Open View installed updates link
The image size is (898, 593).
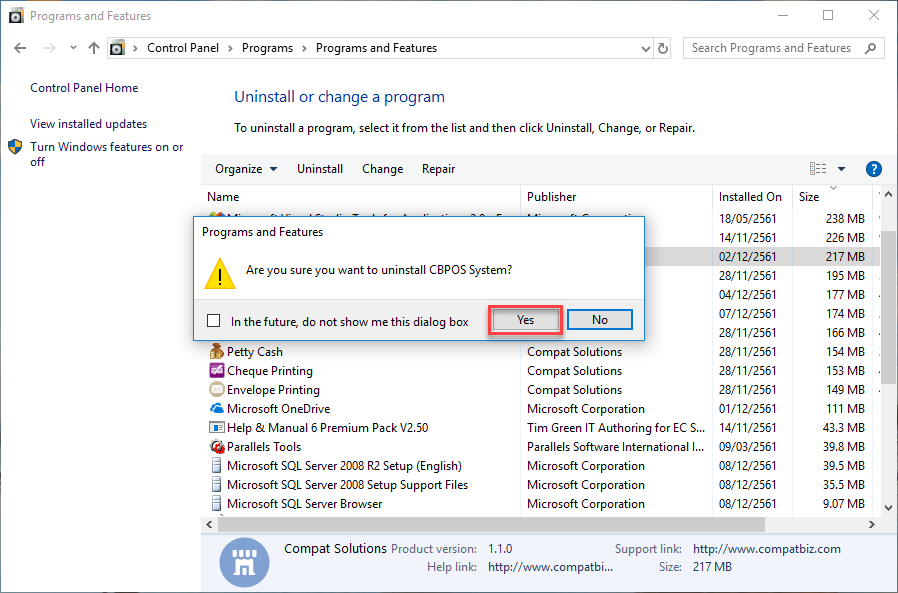[88, 124]
